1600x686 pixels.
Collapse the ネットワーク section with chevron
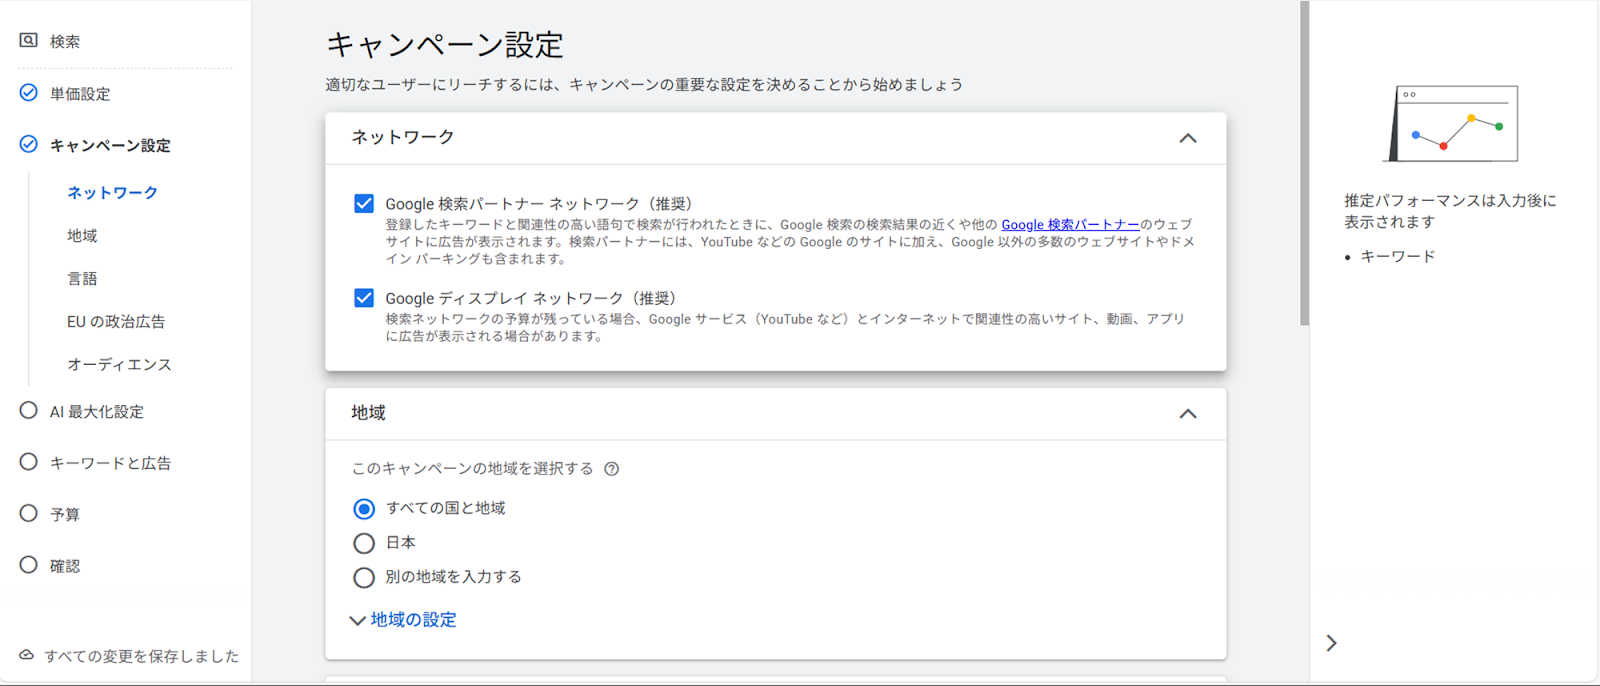click(1187, 138)
